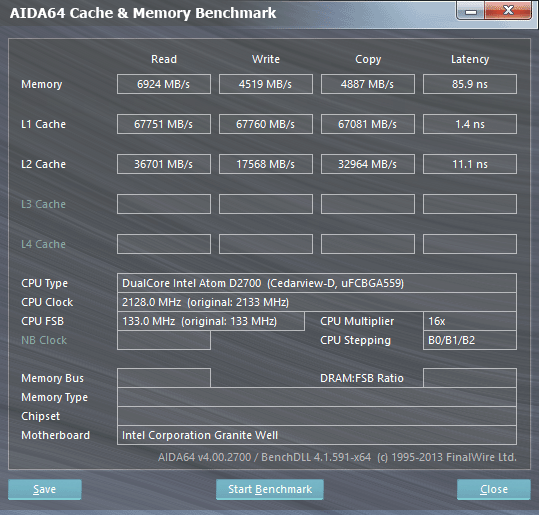Click the empty L3 Cache Copy field
539x515 pixels.
tap(368, 204)
